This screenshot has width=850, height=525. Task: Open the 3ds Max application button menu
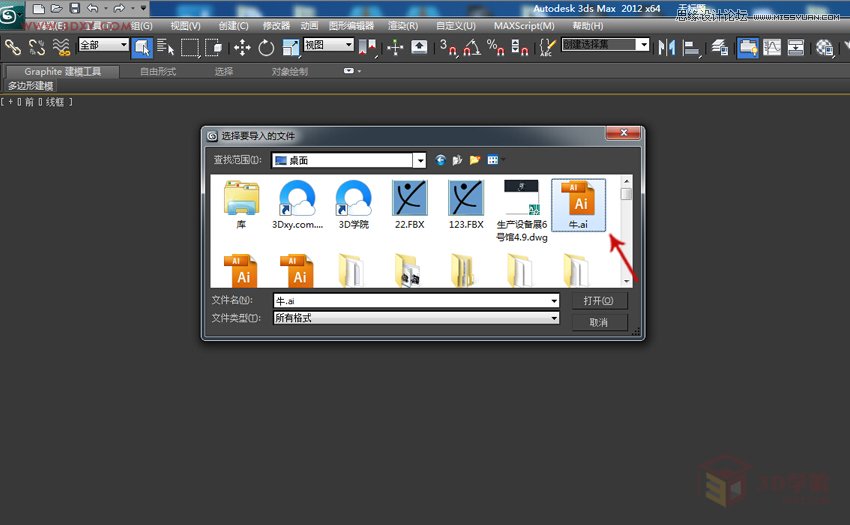click(10, 15)
